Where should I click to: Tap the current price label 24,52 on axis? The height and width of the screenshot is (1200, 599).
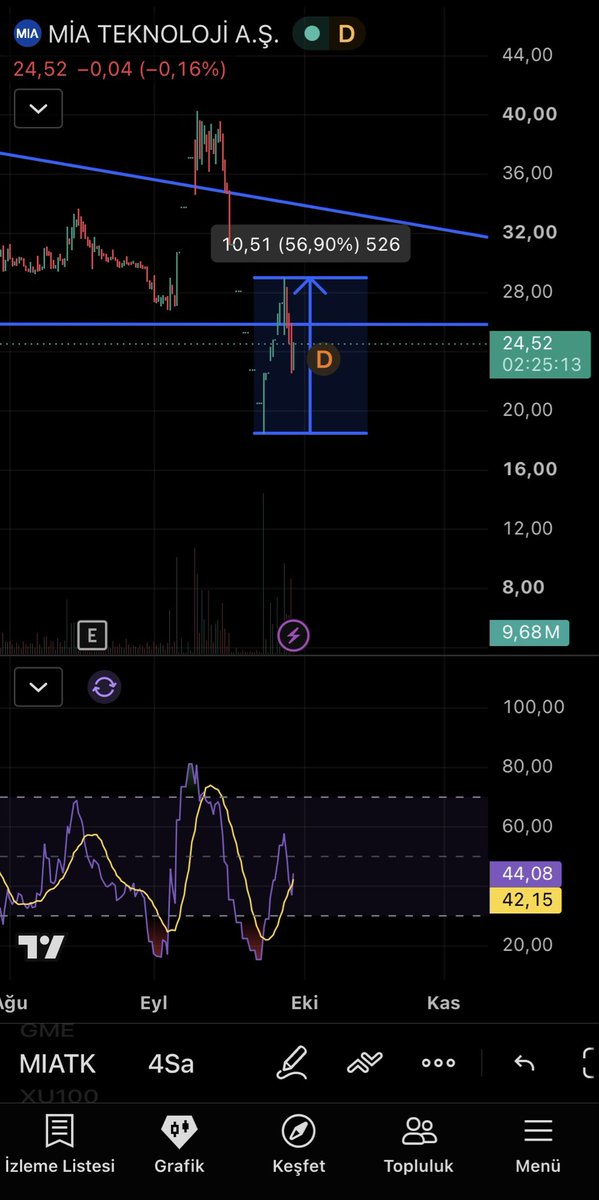538,353
